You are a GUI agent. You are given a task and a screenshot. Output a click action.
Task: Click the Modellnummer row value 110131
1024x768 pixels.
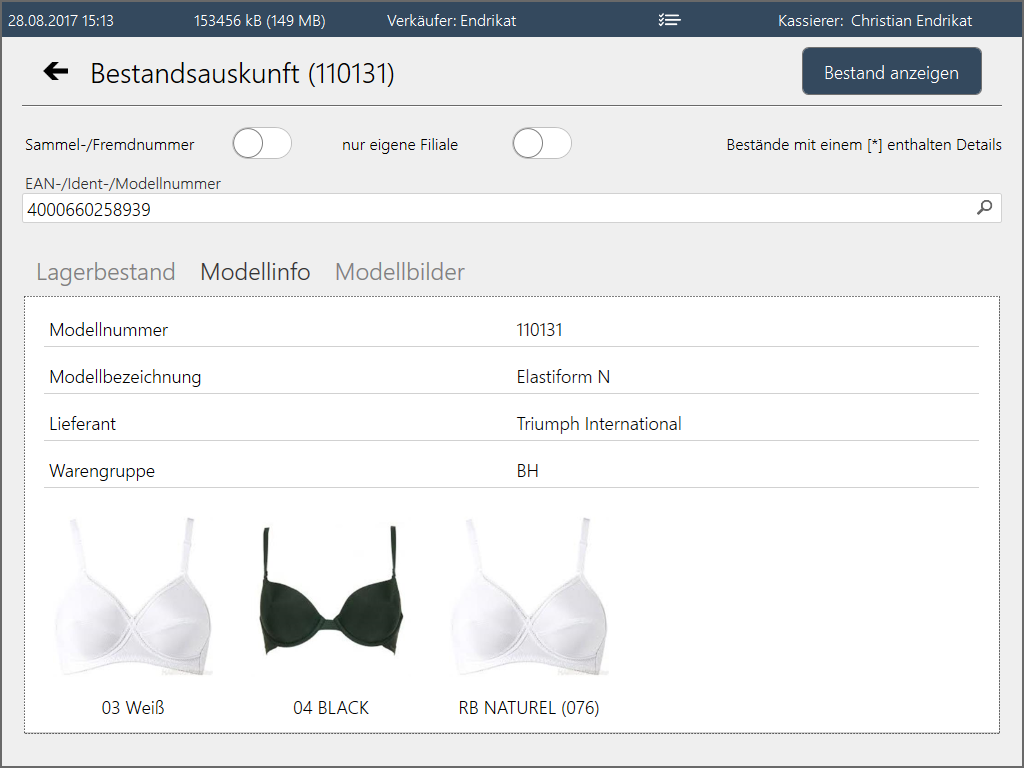coord(540,330)
